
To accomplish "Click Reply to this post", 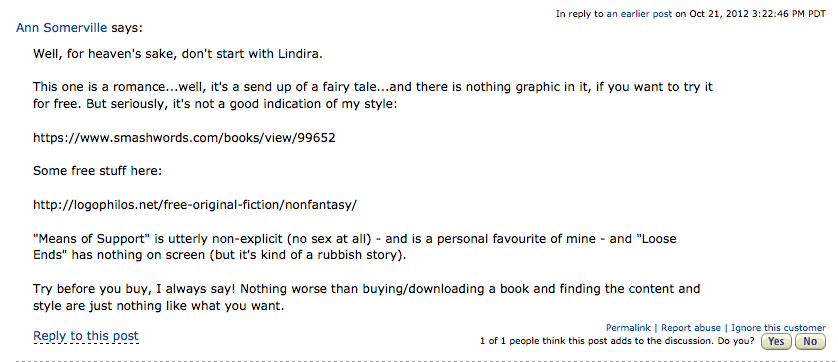I will 86,336.
